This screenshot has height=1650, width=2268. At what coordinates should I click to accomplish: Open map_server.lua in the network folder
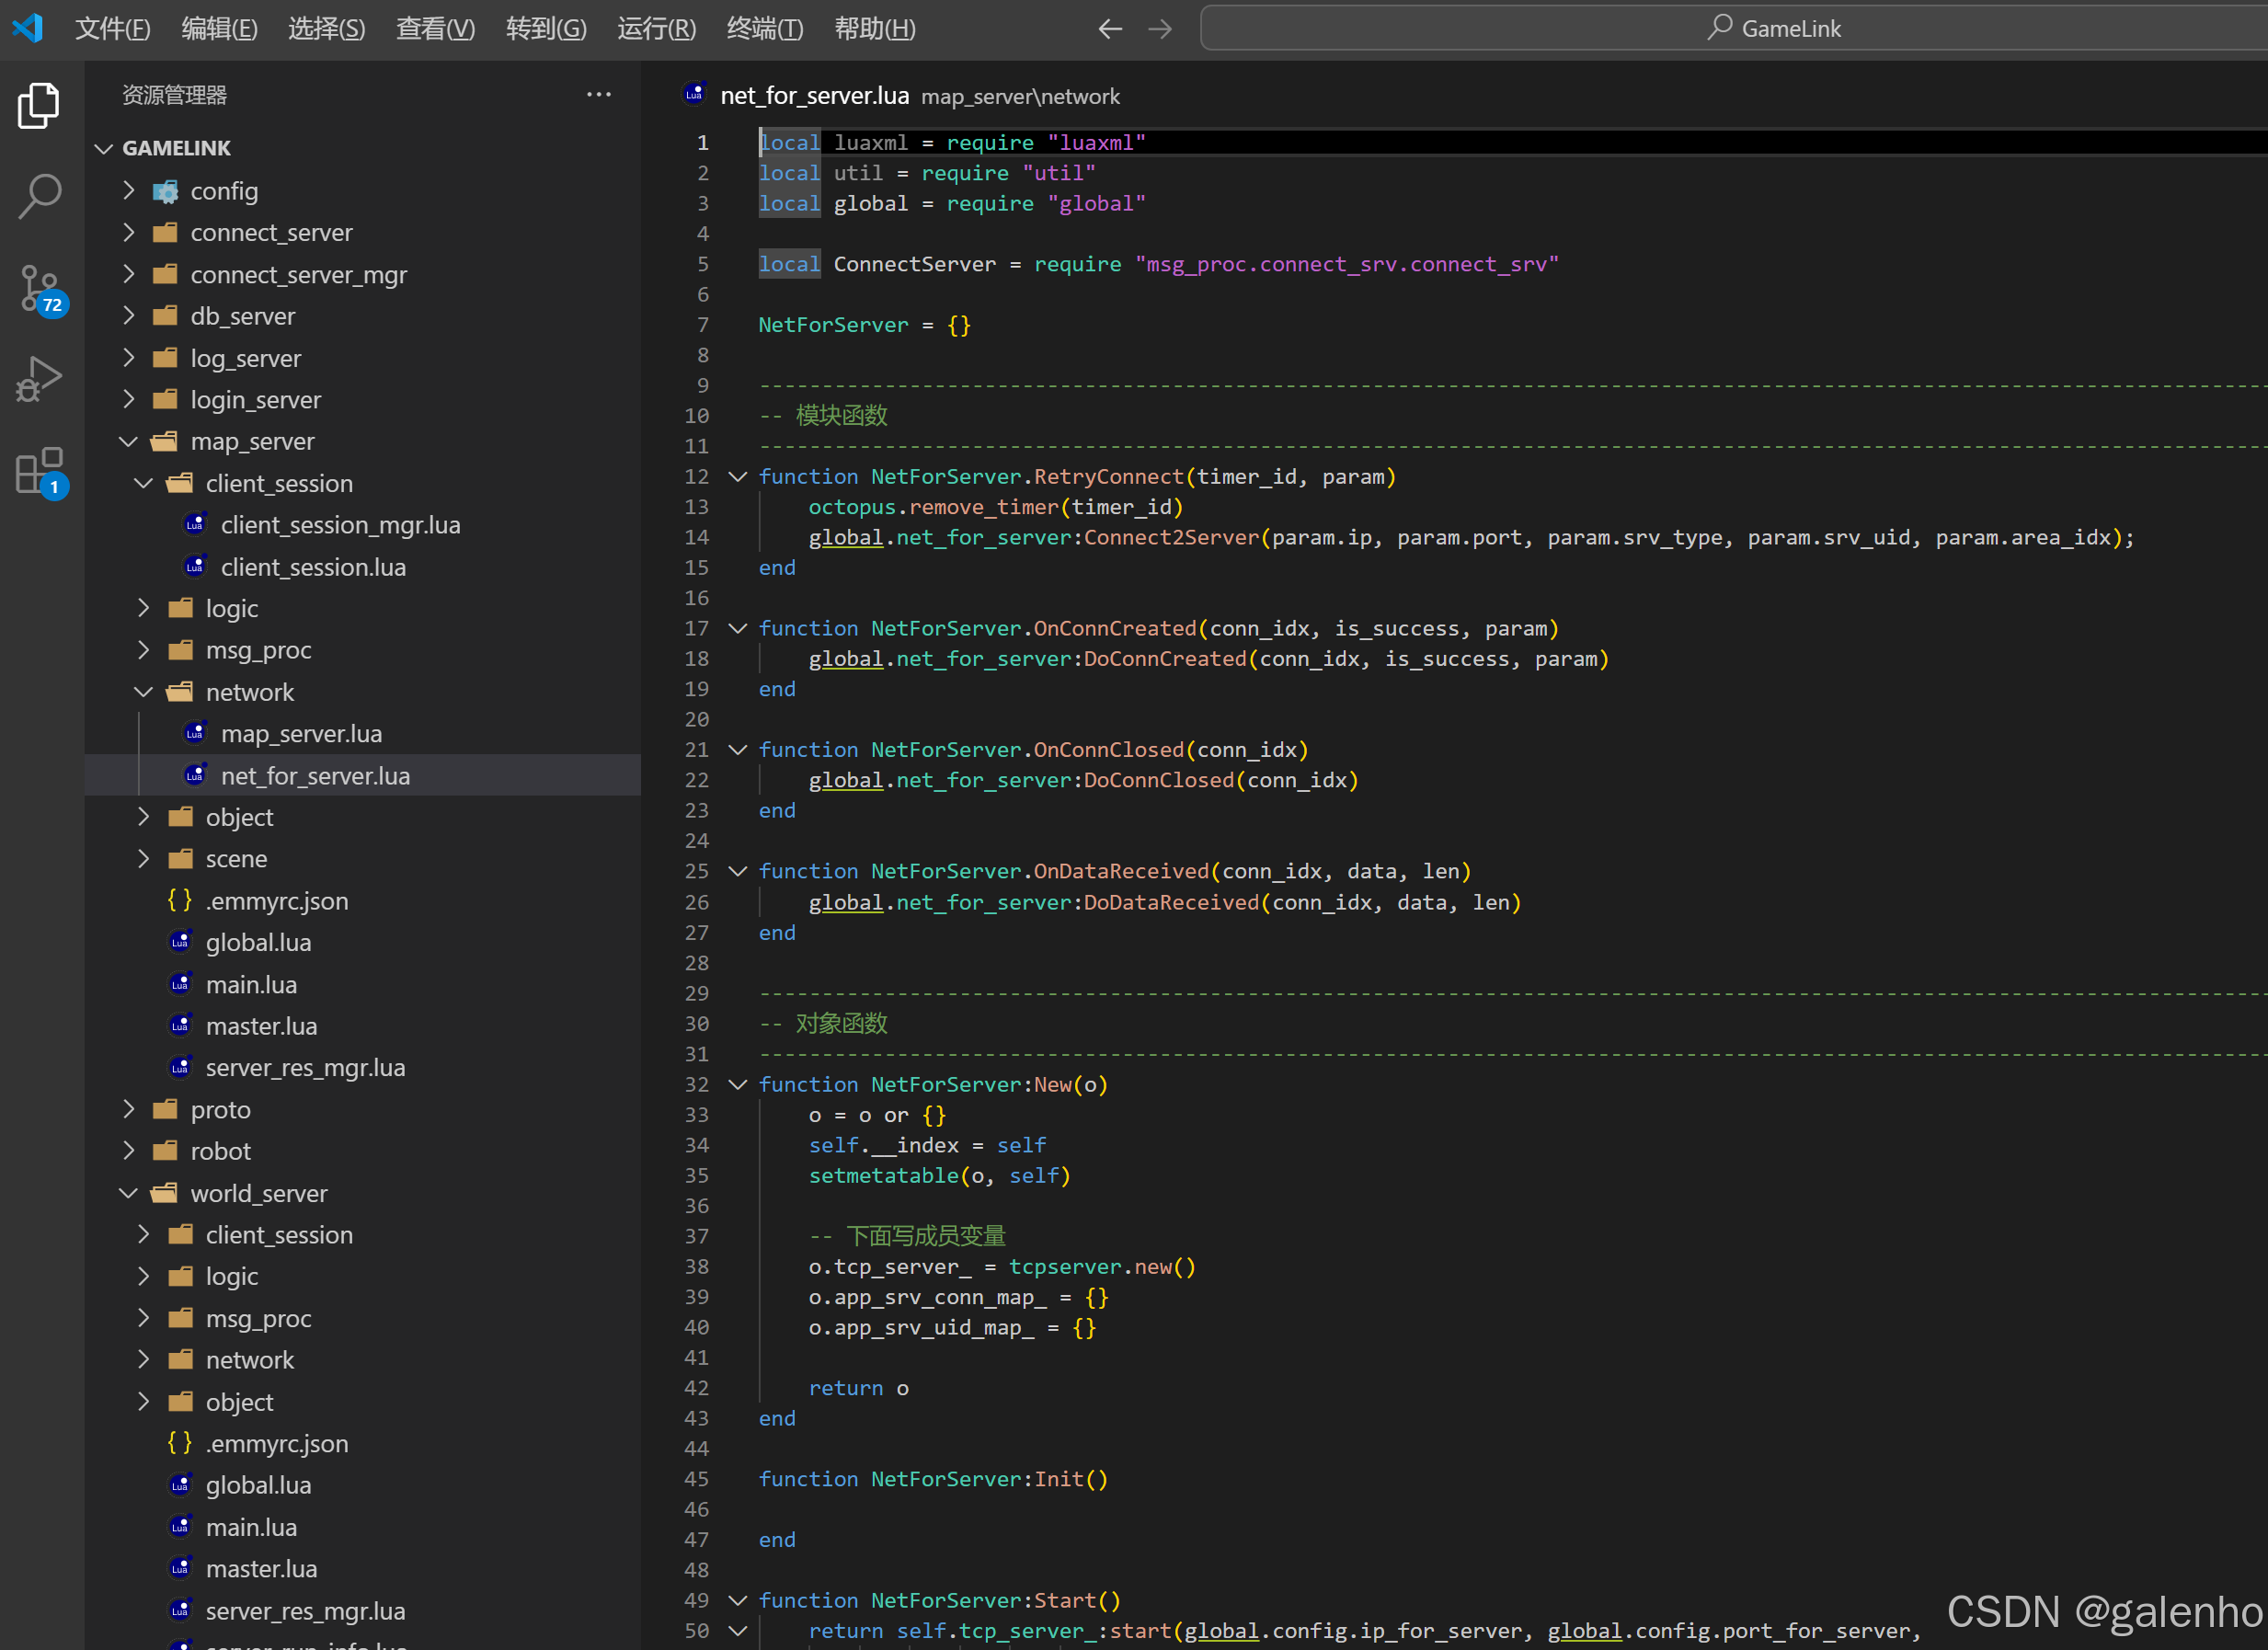click(301, 734)
